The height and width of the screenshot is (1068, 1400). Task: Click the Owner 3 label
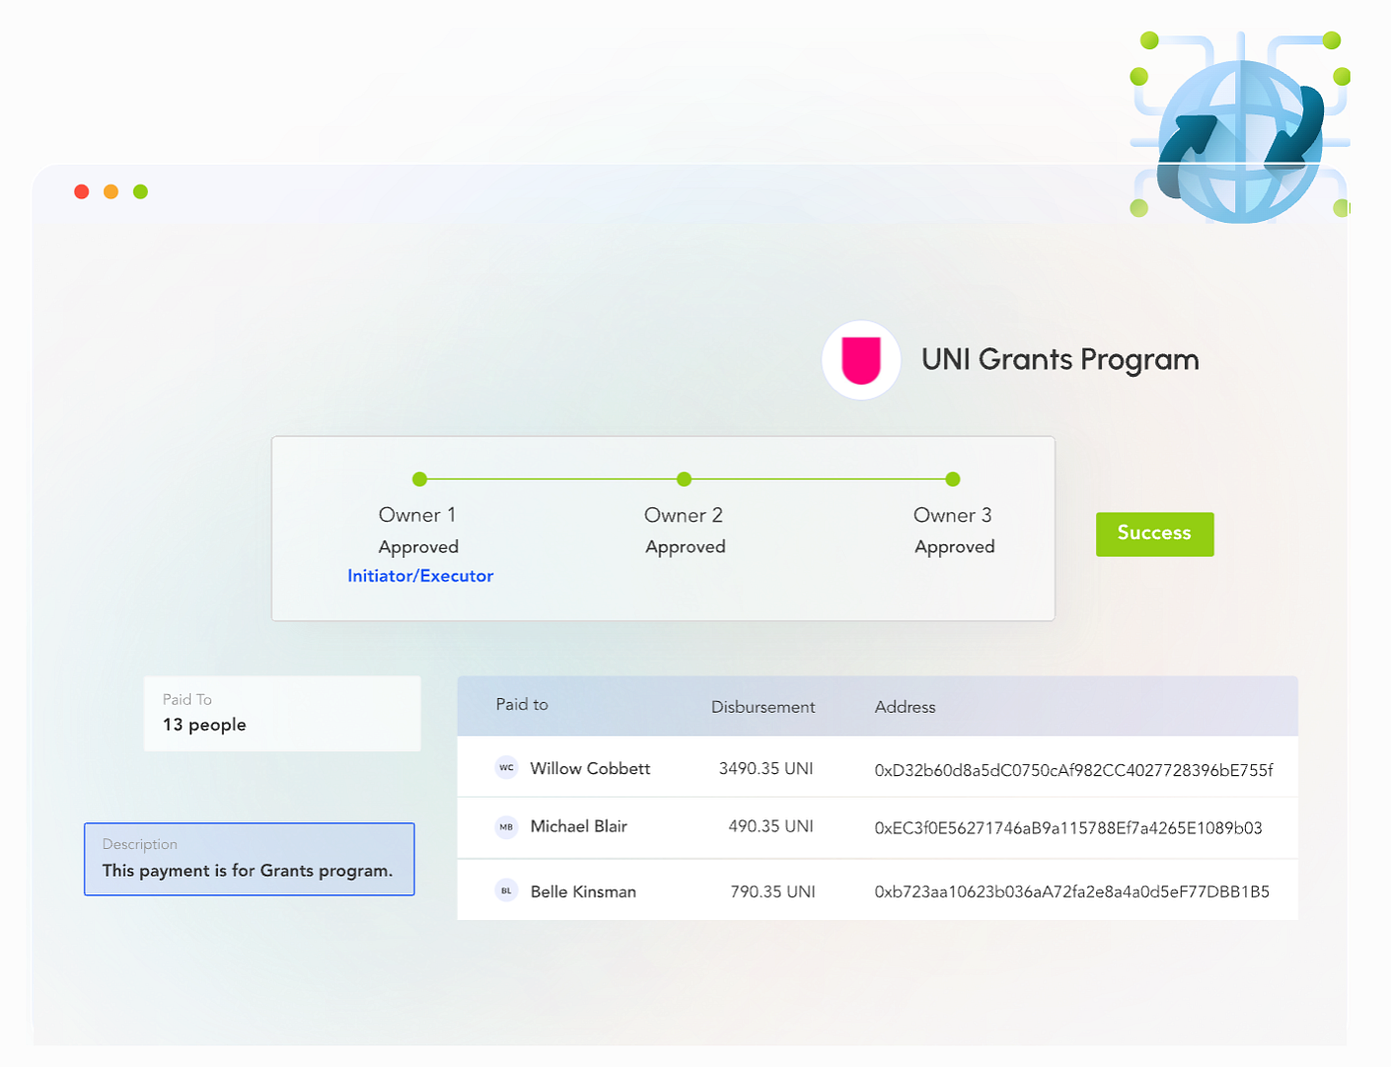(x=952, y=515)
